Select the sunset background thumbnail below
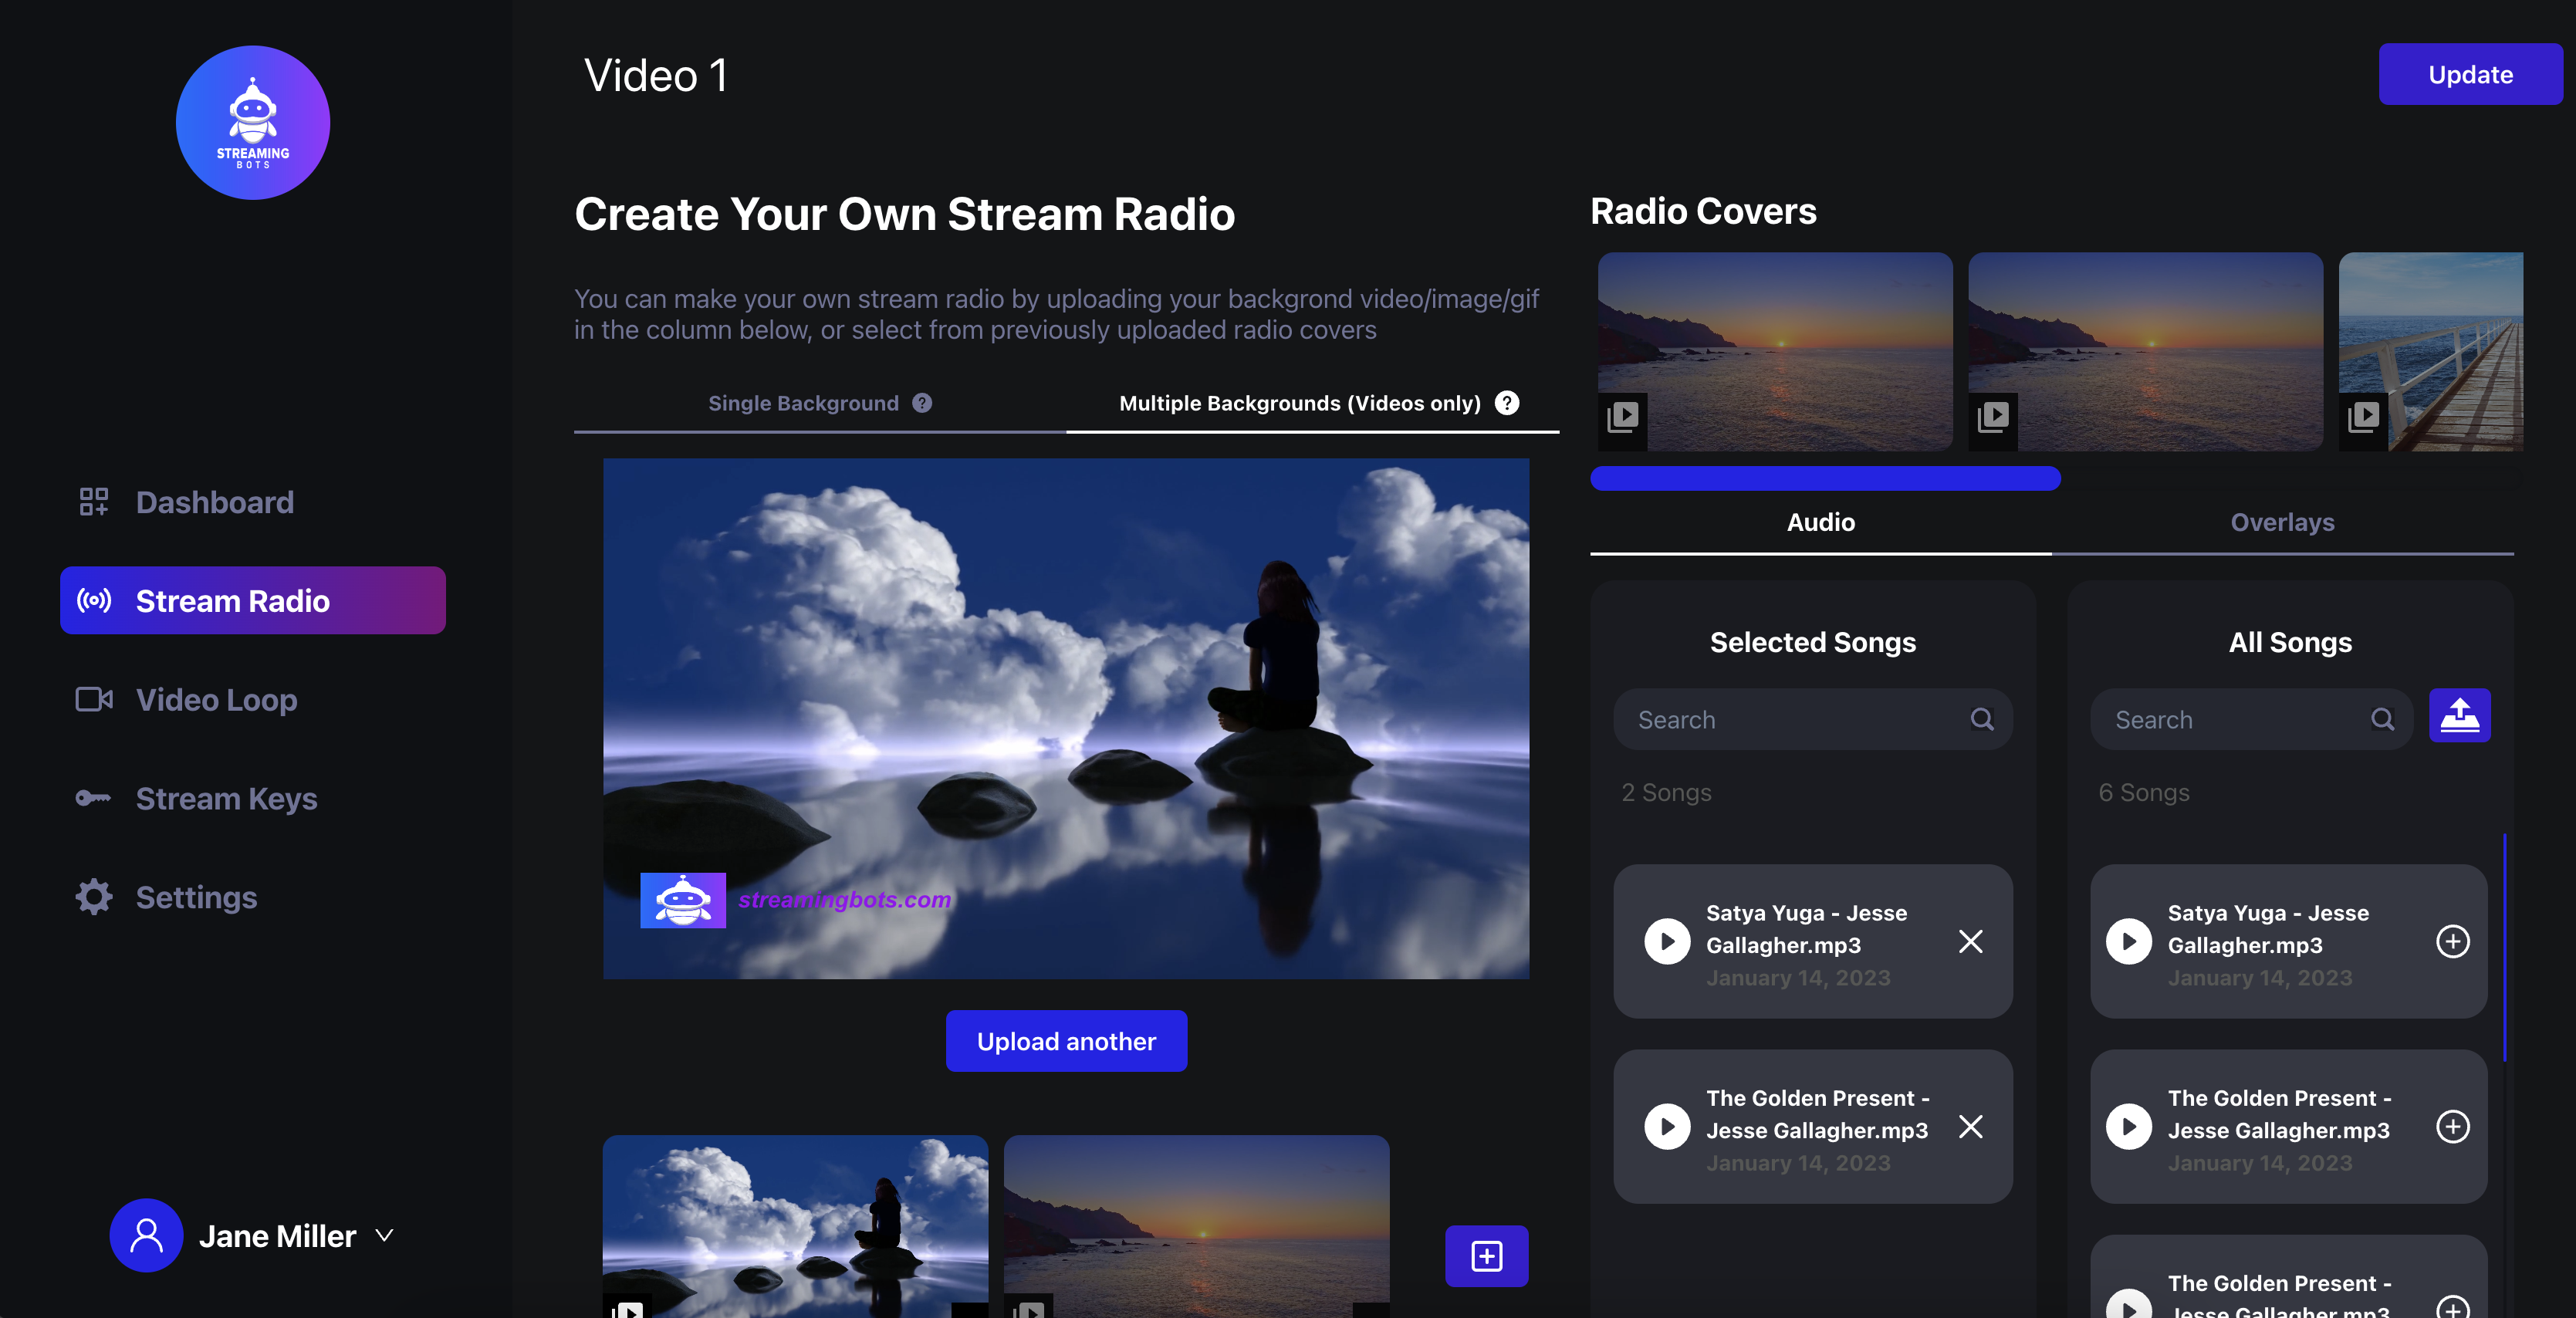The image size is (2576, 1318). 1196,1226
